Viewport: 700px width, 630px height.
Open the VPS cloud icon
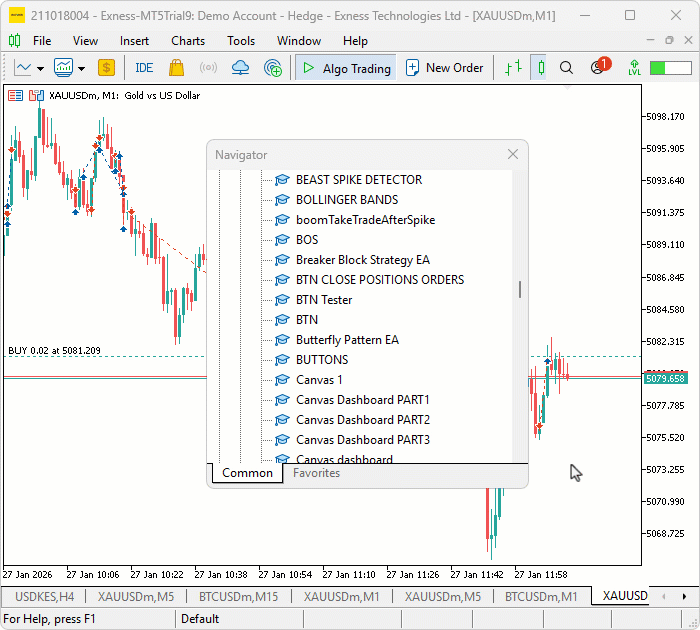(x=240, y=68)
